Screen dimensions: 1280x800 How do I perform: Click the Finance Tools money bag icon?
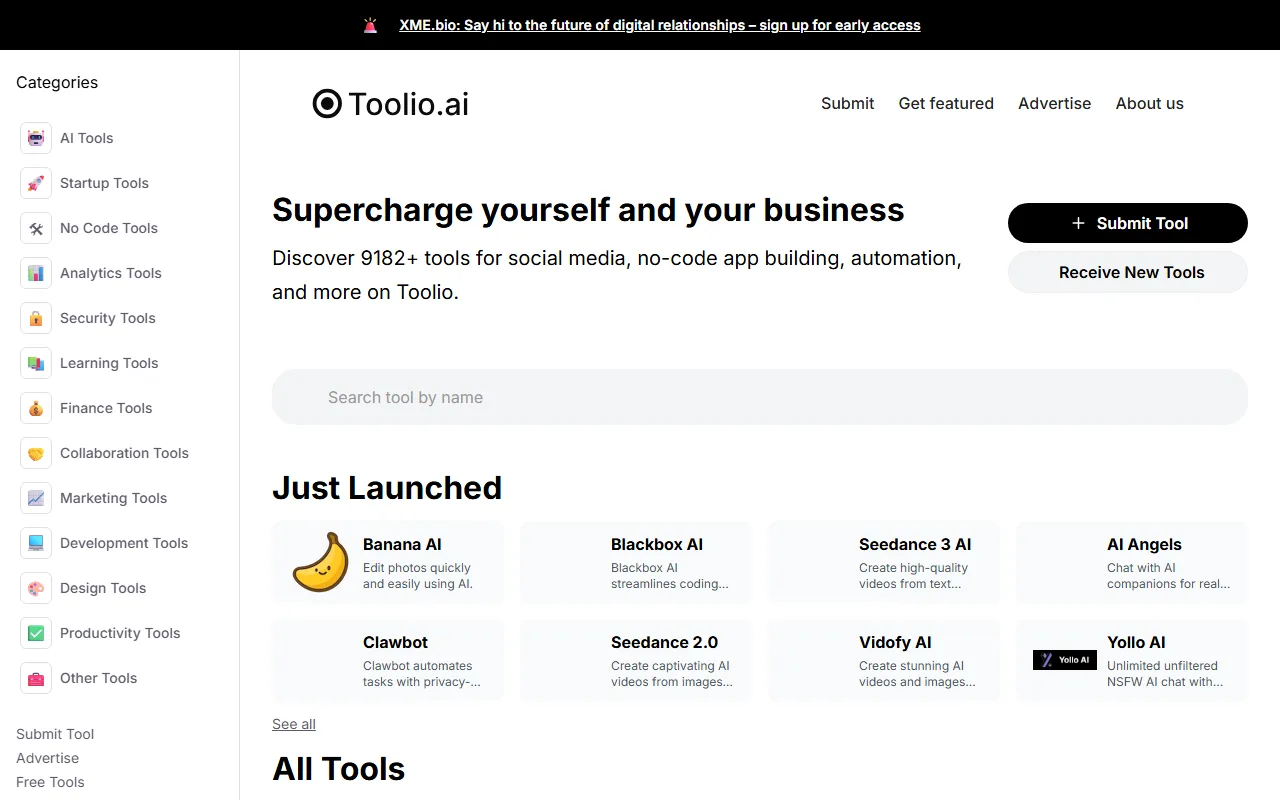pos(36,408)
